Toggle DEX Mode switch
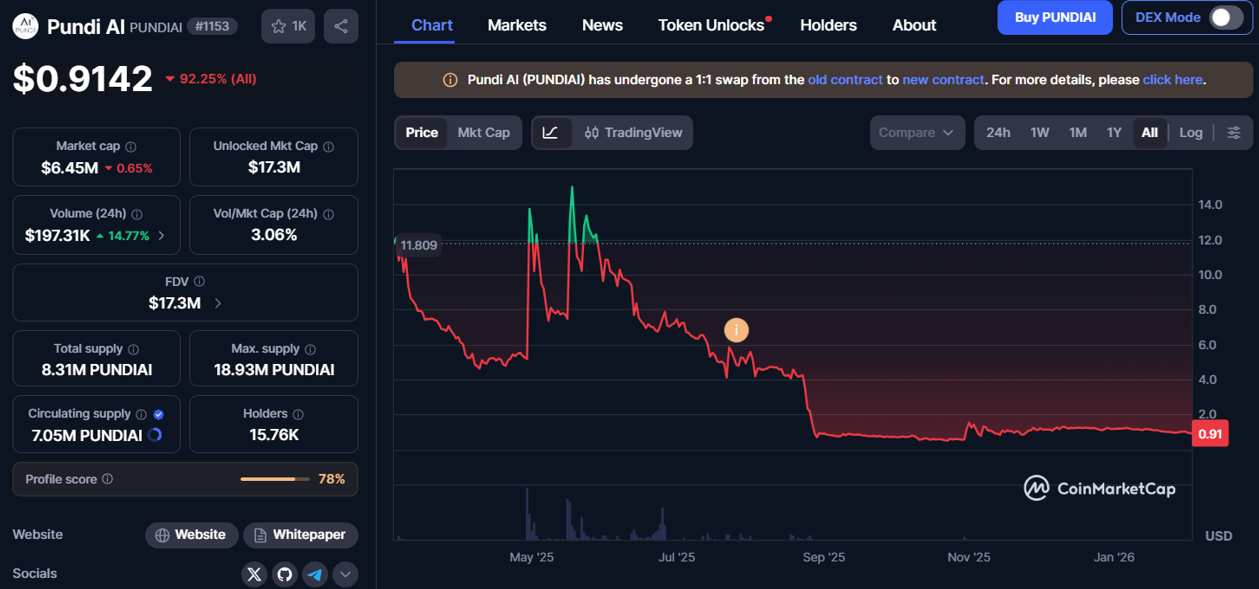The width and height of the screenshot is (1259, 589). point(1225,17)
